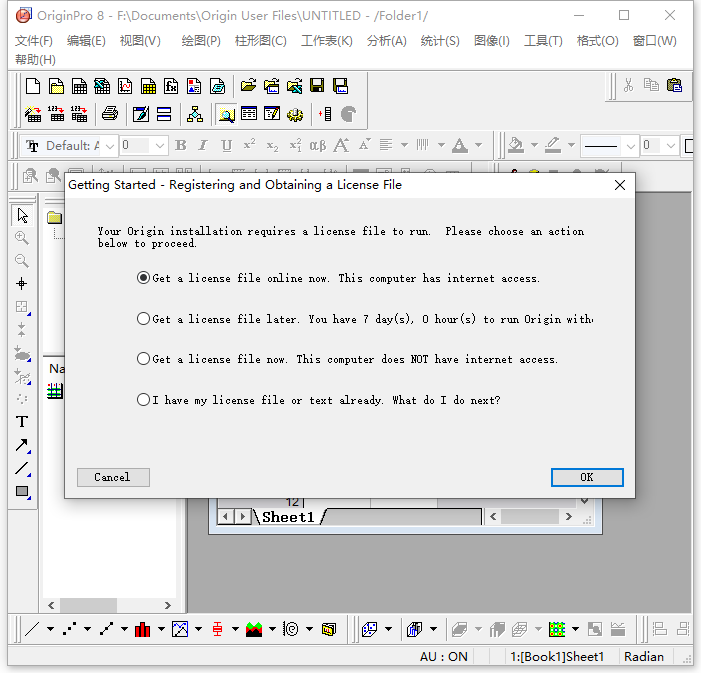Click the font color A swatch
This screenshot has width=701, height=673.
coord(460,145)
